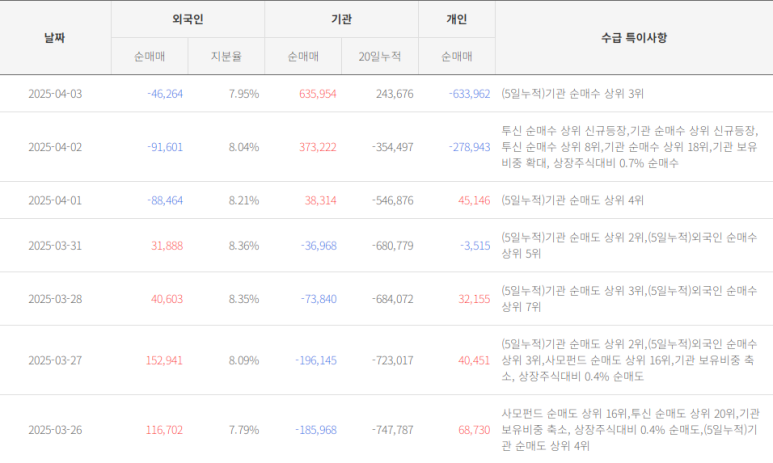Click the 7.95% ownership cell
This screenshot has height=463, width=773.
click(x=244, y=94)
